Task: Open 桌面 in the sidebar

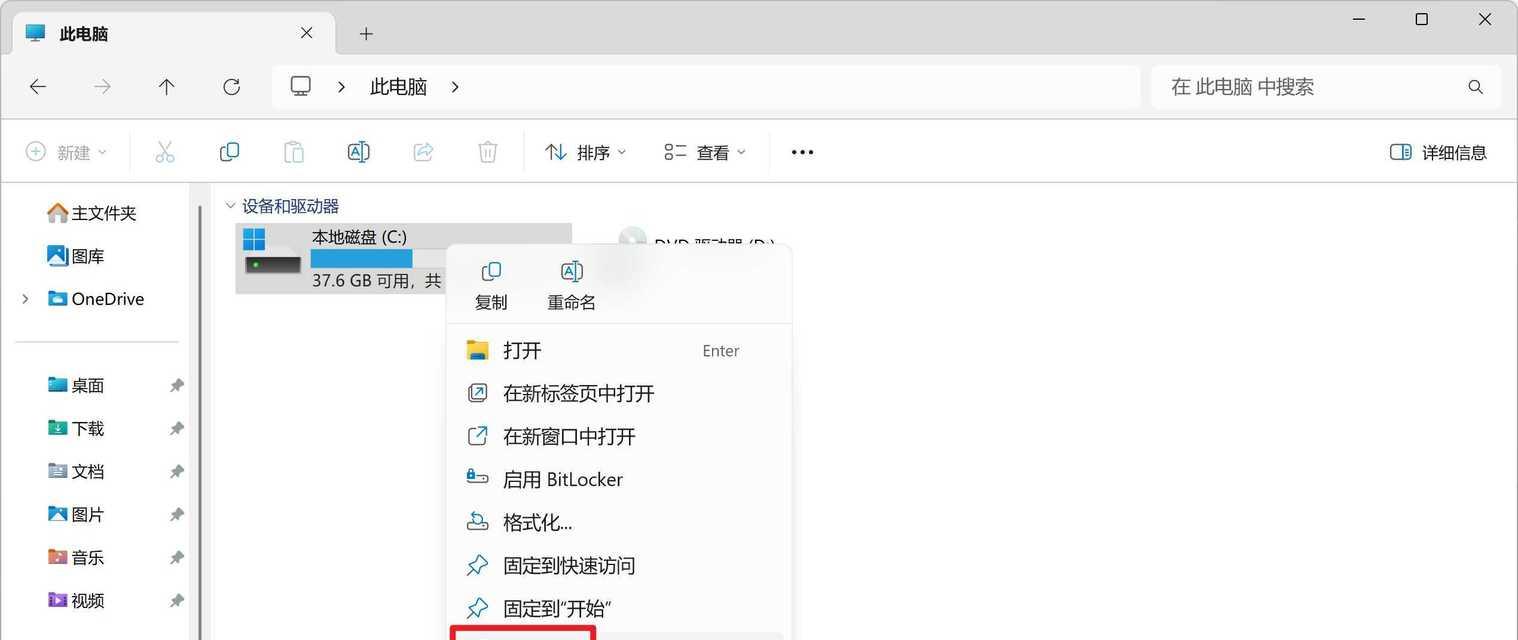Action: tap(76, 385)
